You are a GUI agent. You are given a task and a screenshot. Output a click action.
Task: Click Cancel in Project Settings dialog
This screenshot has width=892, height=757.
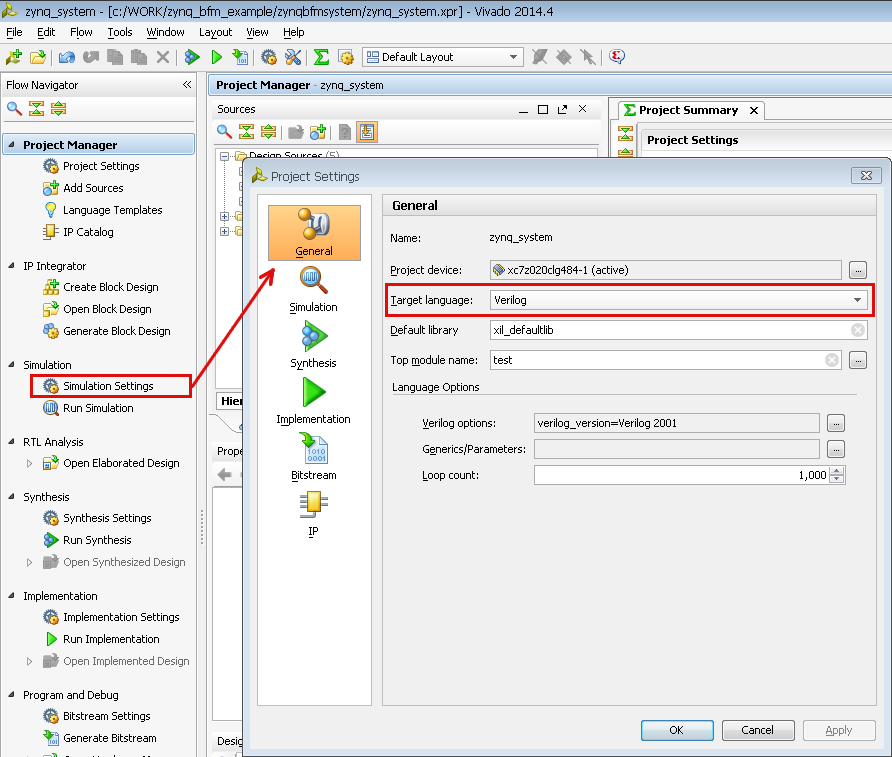pyautogui.click(x=758, y=730)
